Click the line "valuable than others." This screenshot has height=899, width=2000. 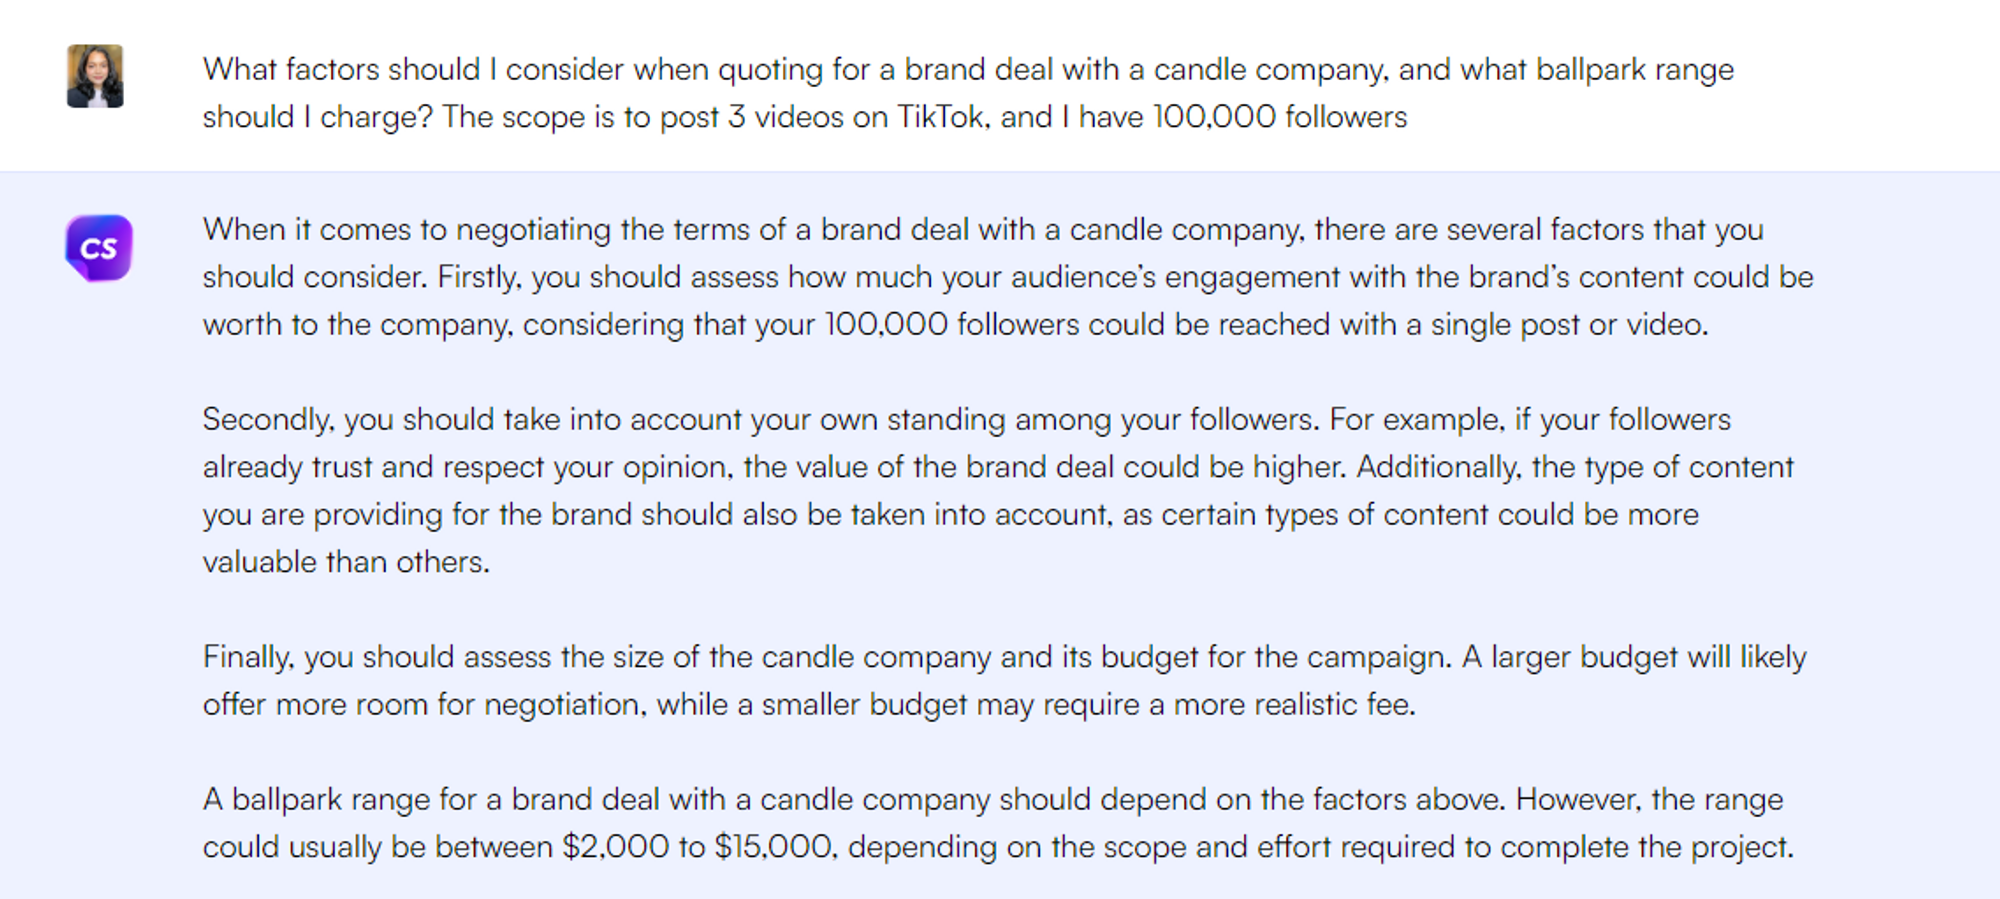[x=346, y=562]
